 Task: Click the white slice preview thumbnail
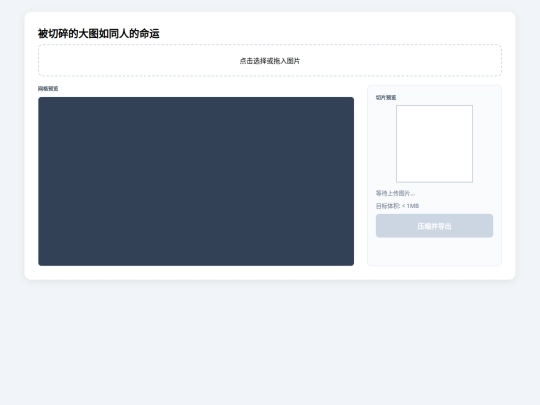point(434,144)
